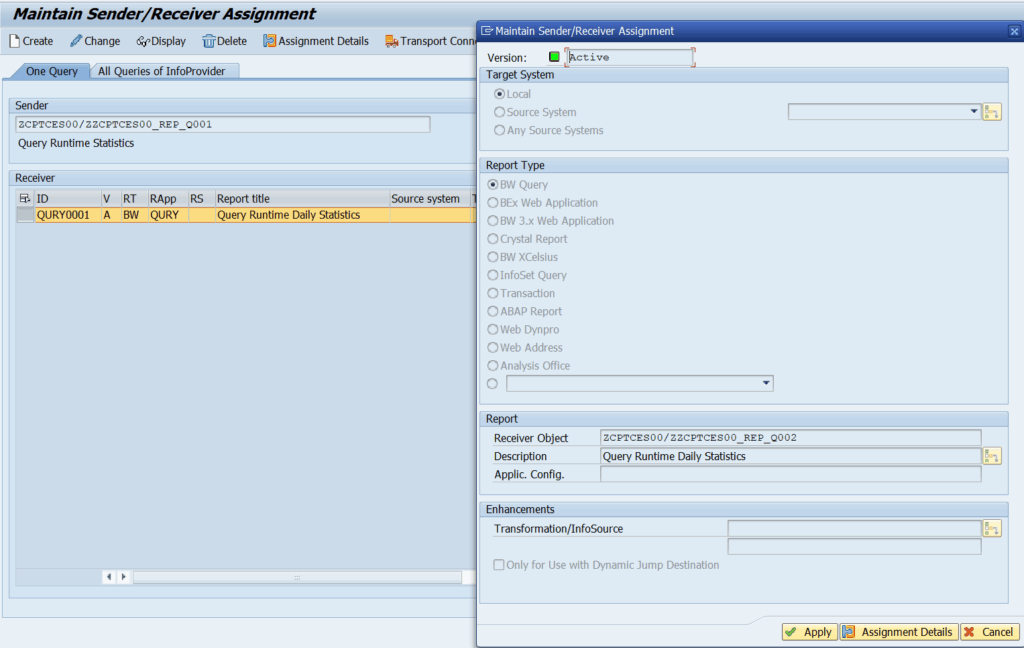The height and width of the screenshot is (648, 1024).
Task: Click the Display glasses icon
Action: click(x=142, y=41)
